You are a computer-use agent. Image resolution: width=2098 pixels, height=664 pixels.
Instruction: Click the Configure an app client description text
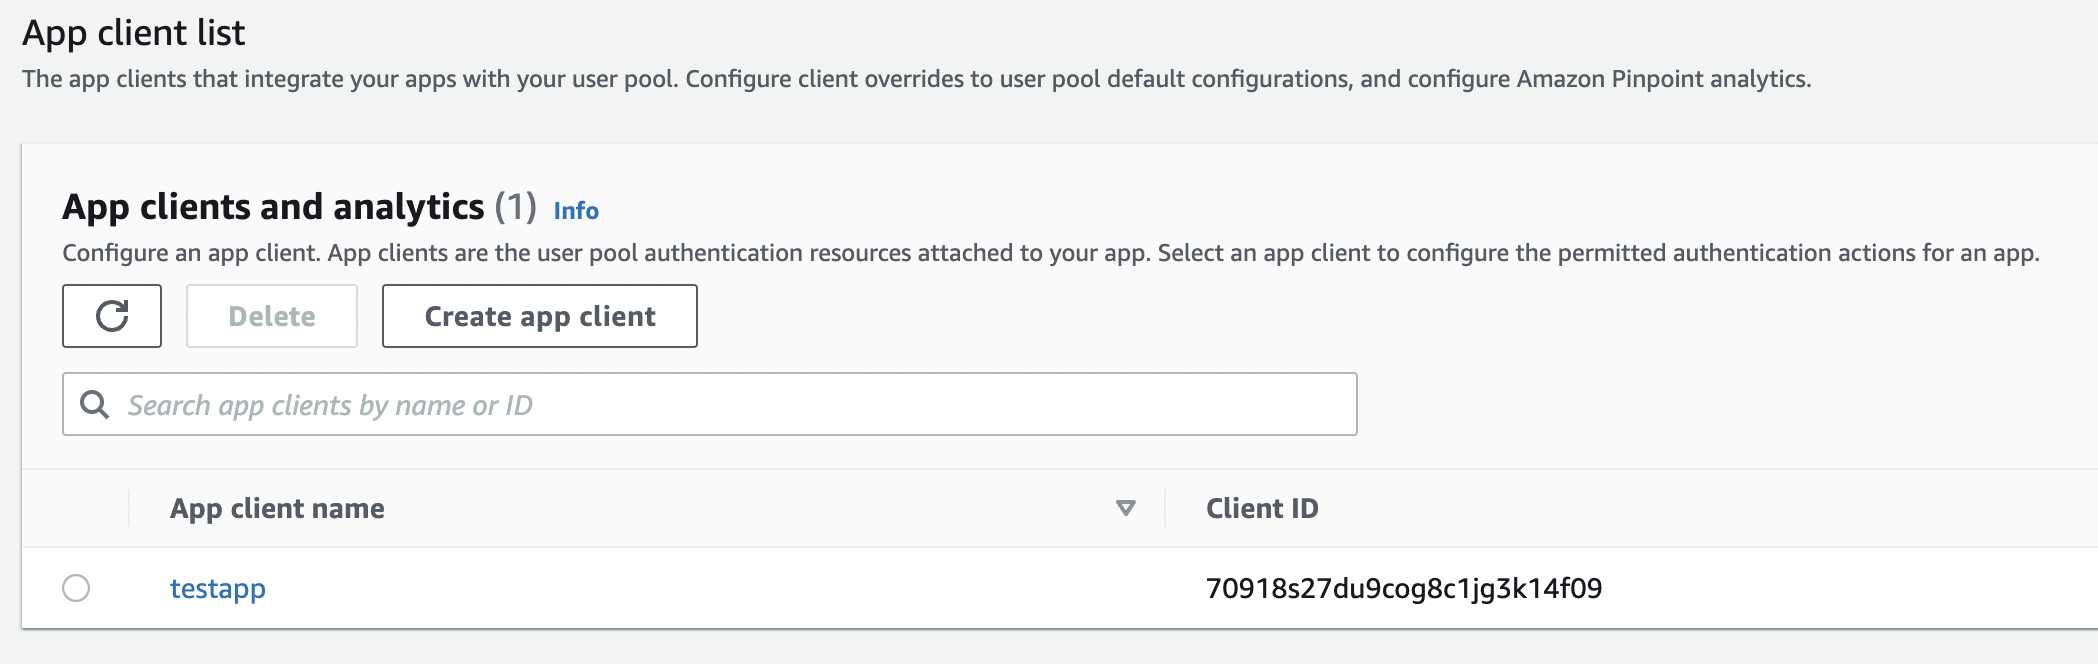pyautogui.click(x=1050, y=253)
